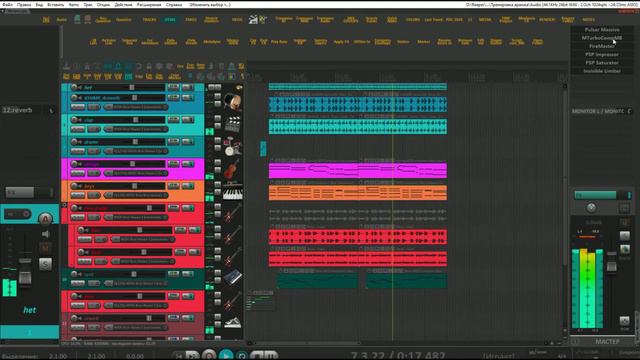
Task: Select MTurboCompMB in the FX list
Action: [602, 38]
